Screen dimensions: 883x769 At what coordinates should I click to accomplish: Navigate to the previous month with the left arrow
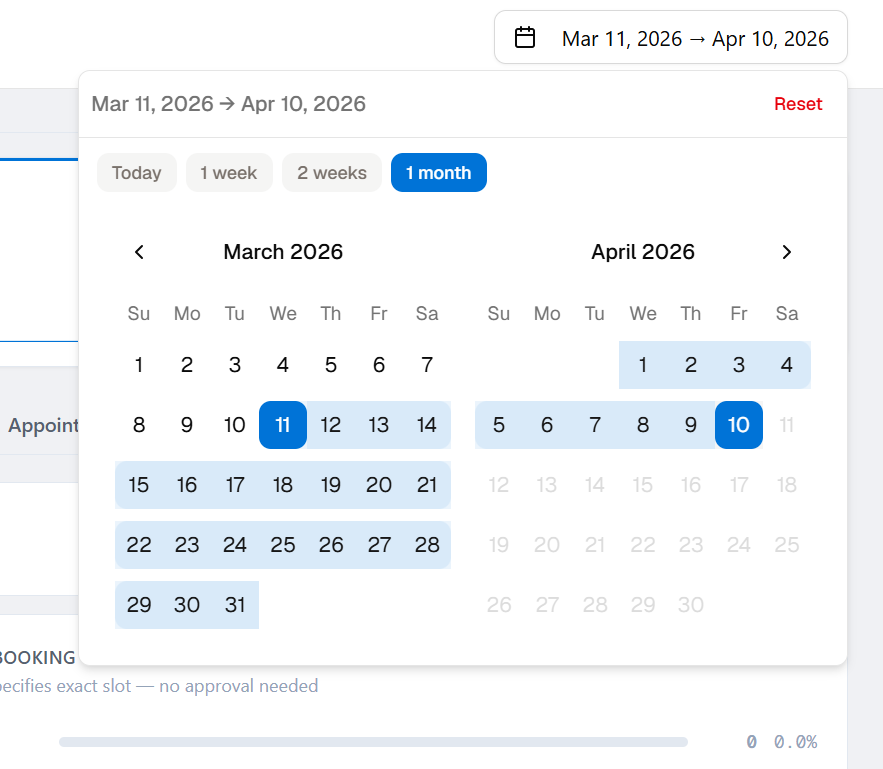point(139,252)
